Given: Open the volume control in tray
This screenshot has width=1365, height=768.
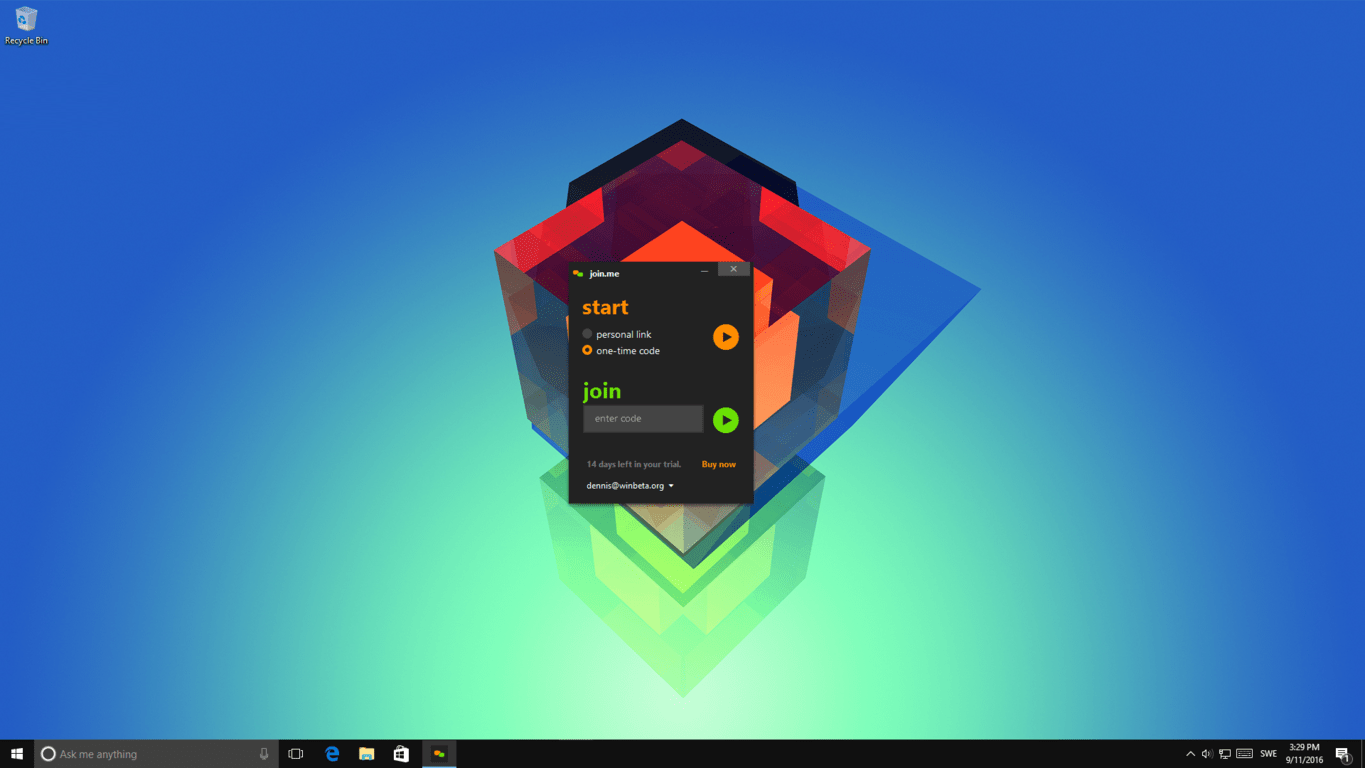Looking at the screenshot, I should 1207,754.
